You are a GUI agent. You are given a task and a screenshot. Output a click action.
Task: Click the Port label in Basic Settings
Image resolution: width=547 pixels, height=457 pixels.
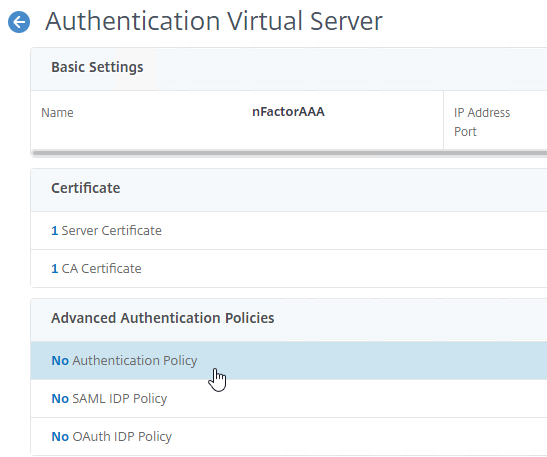click(465, 132)
